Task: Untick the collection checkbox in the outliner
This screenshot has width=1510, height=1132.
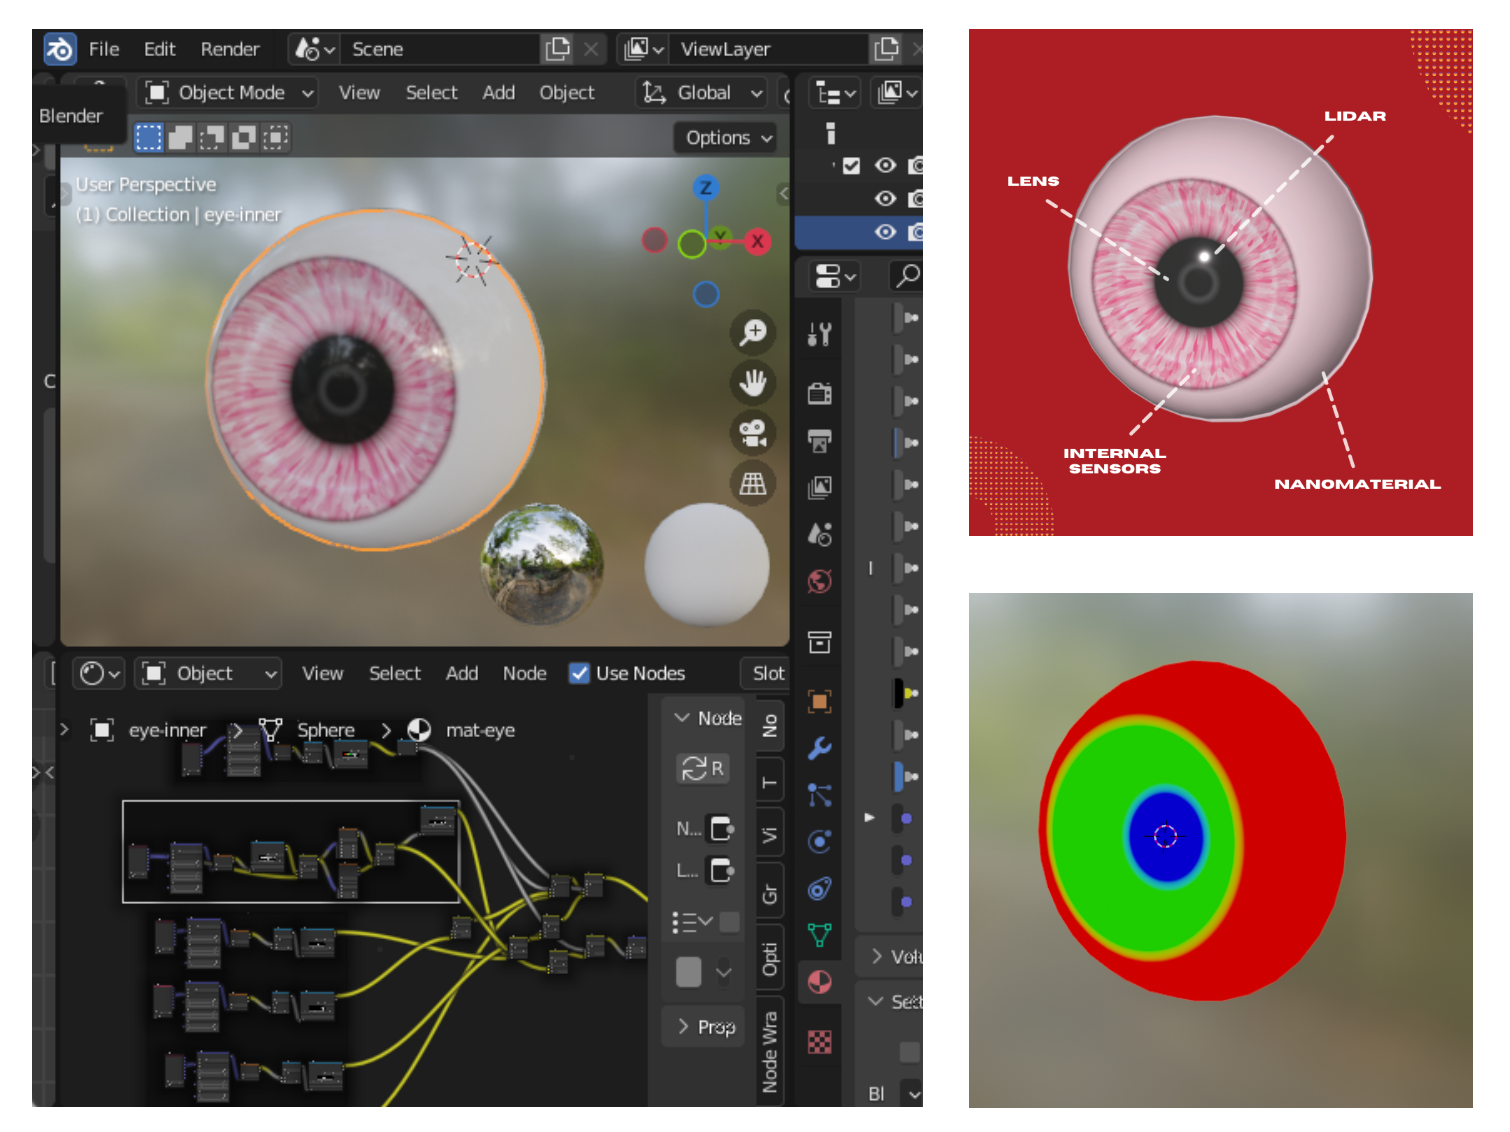Action: [851, 166]
